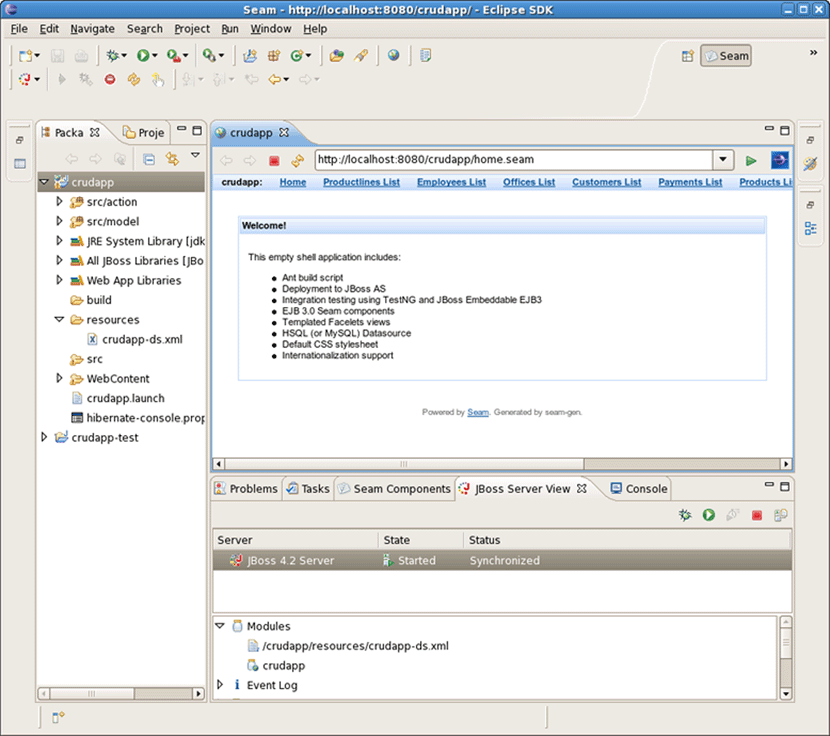Follow the Seam link in footer
This screenshot has width=830, height=736.
478,412
